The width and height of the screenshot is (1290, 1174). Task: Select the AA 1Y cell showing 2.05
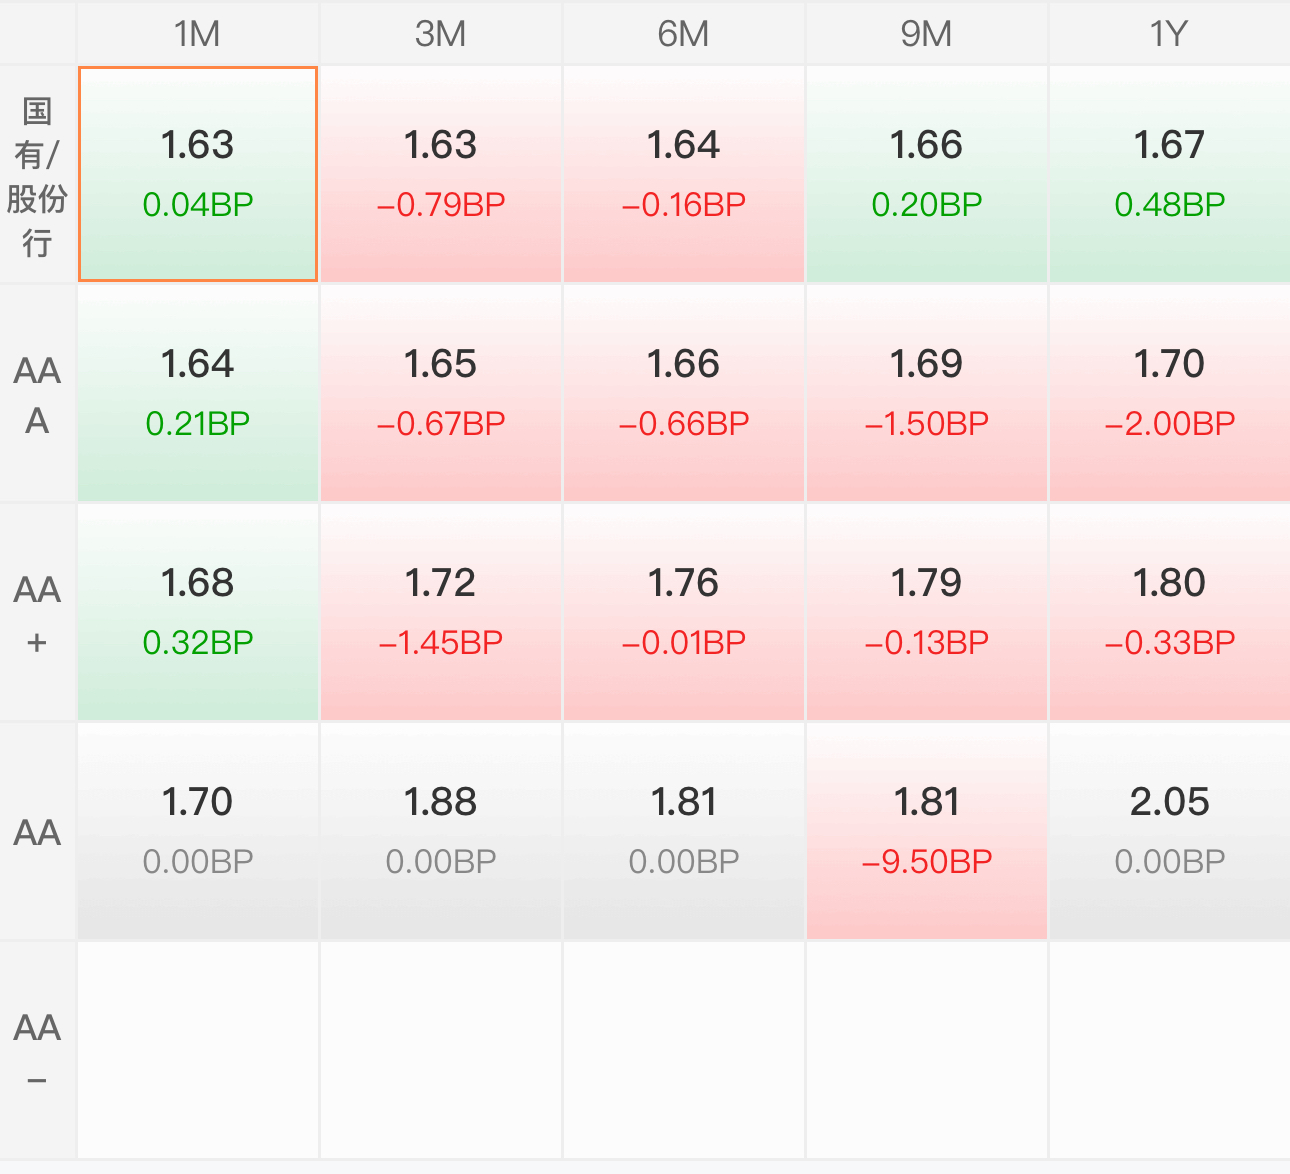1170,831
